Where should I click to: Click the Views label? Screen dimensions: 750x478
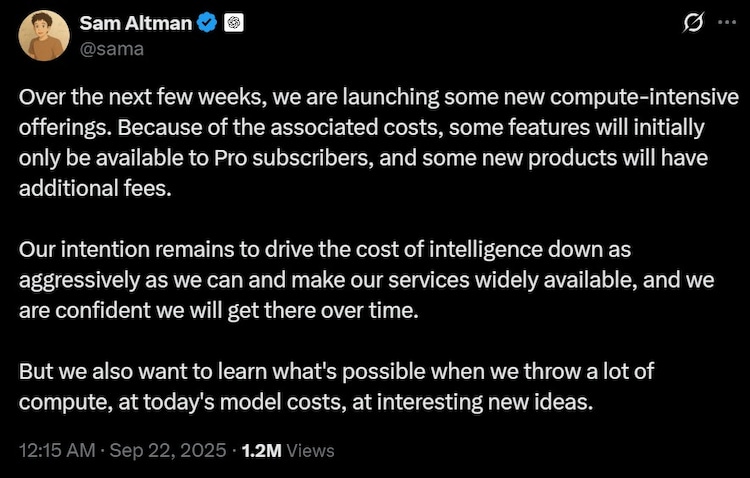[310, 450]
